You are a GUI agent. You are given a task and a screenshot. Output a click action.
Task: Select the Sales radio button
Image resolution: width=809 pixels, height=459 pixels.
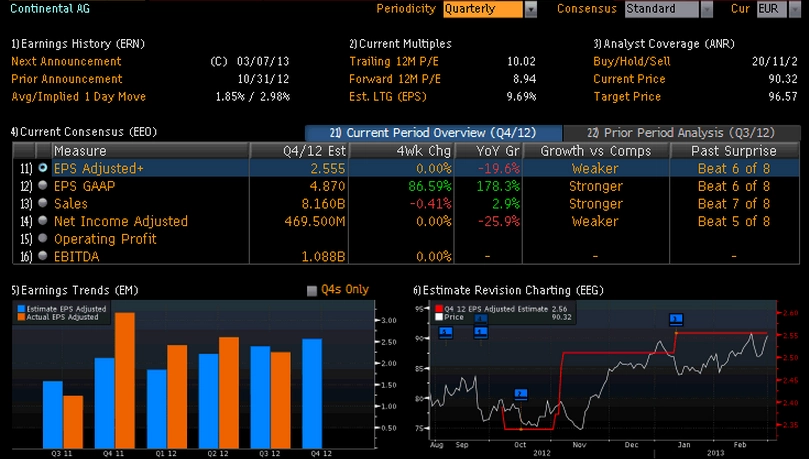pos(43,203)
